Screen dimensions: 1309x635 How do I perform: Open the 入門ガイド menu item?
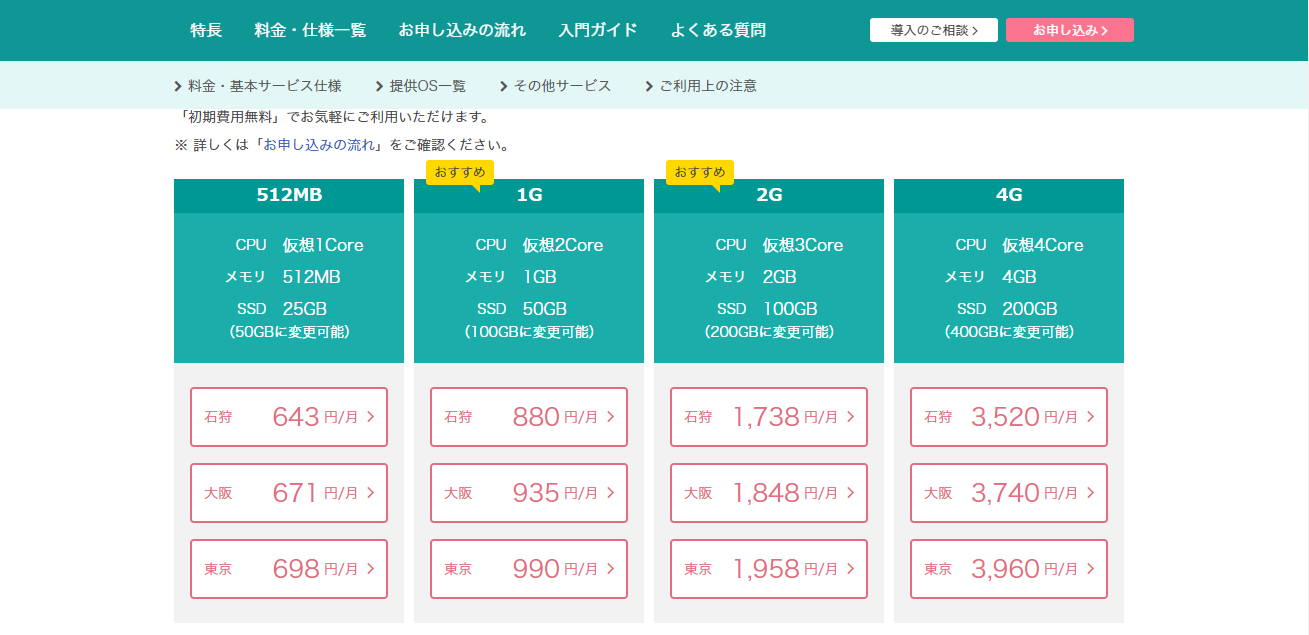tap(597, 30)
